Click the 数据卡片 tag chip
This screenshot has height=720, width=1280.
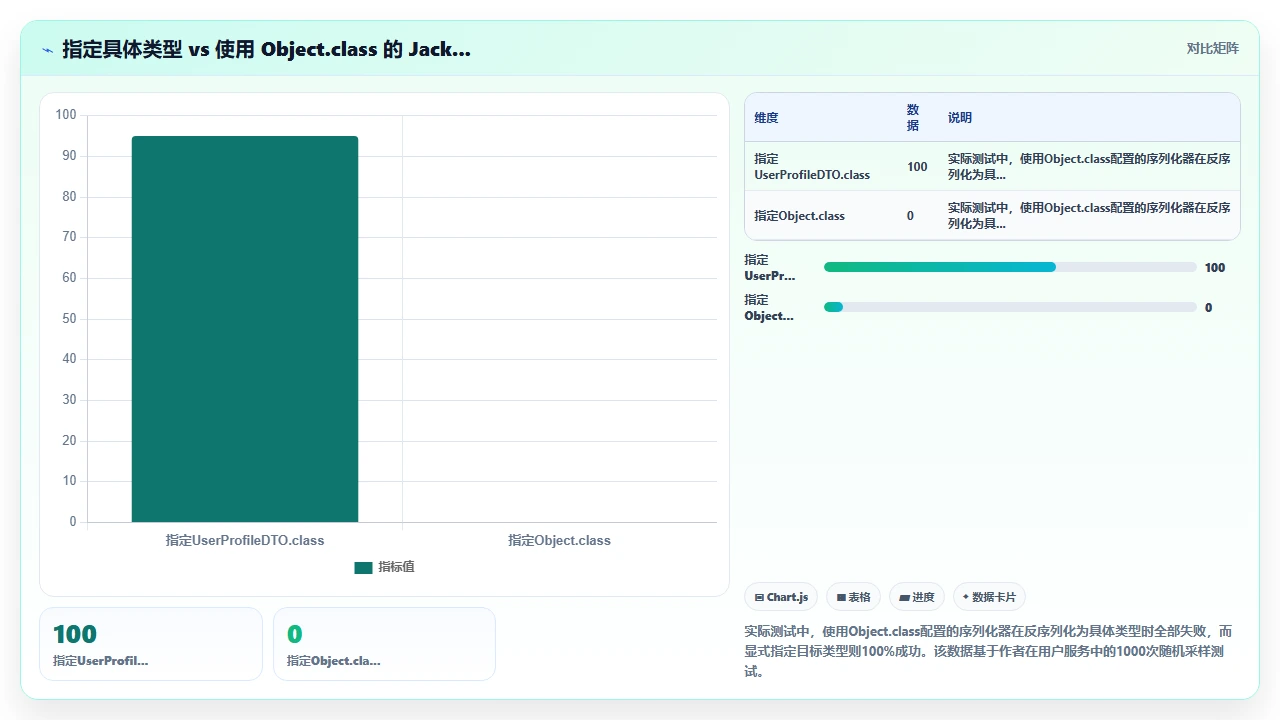point(989,597)
